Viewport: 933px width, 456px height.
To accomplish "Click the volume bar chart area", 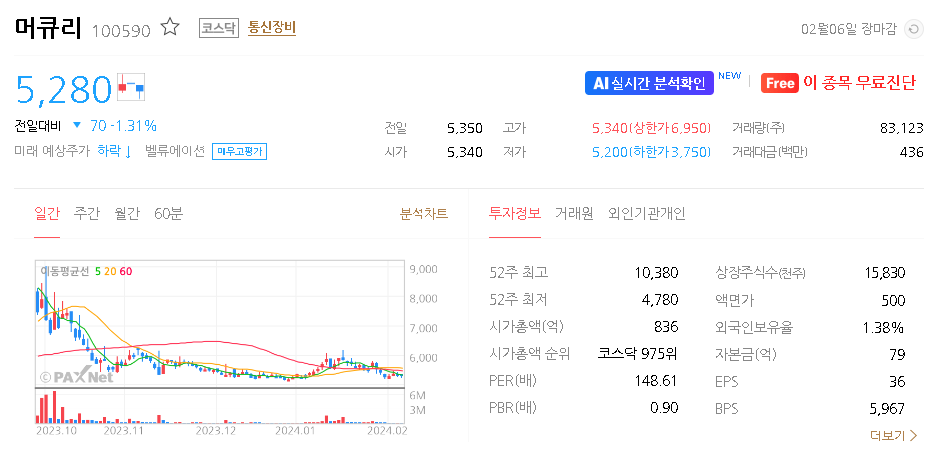I will pyautogui.click(x=220, y=407).
